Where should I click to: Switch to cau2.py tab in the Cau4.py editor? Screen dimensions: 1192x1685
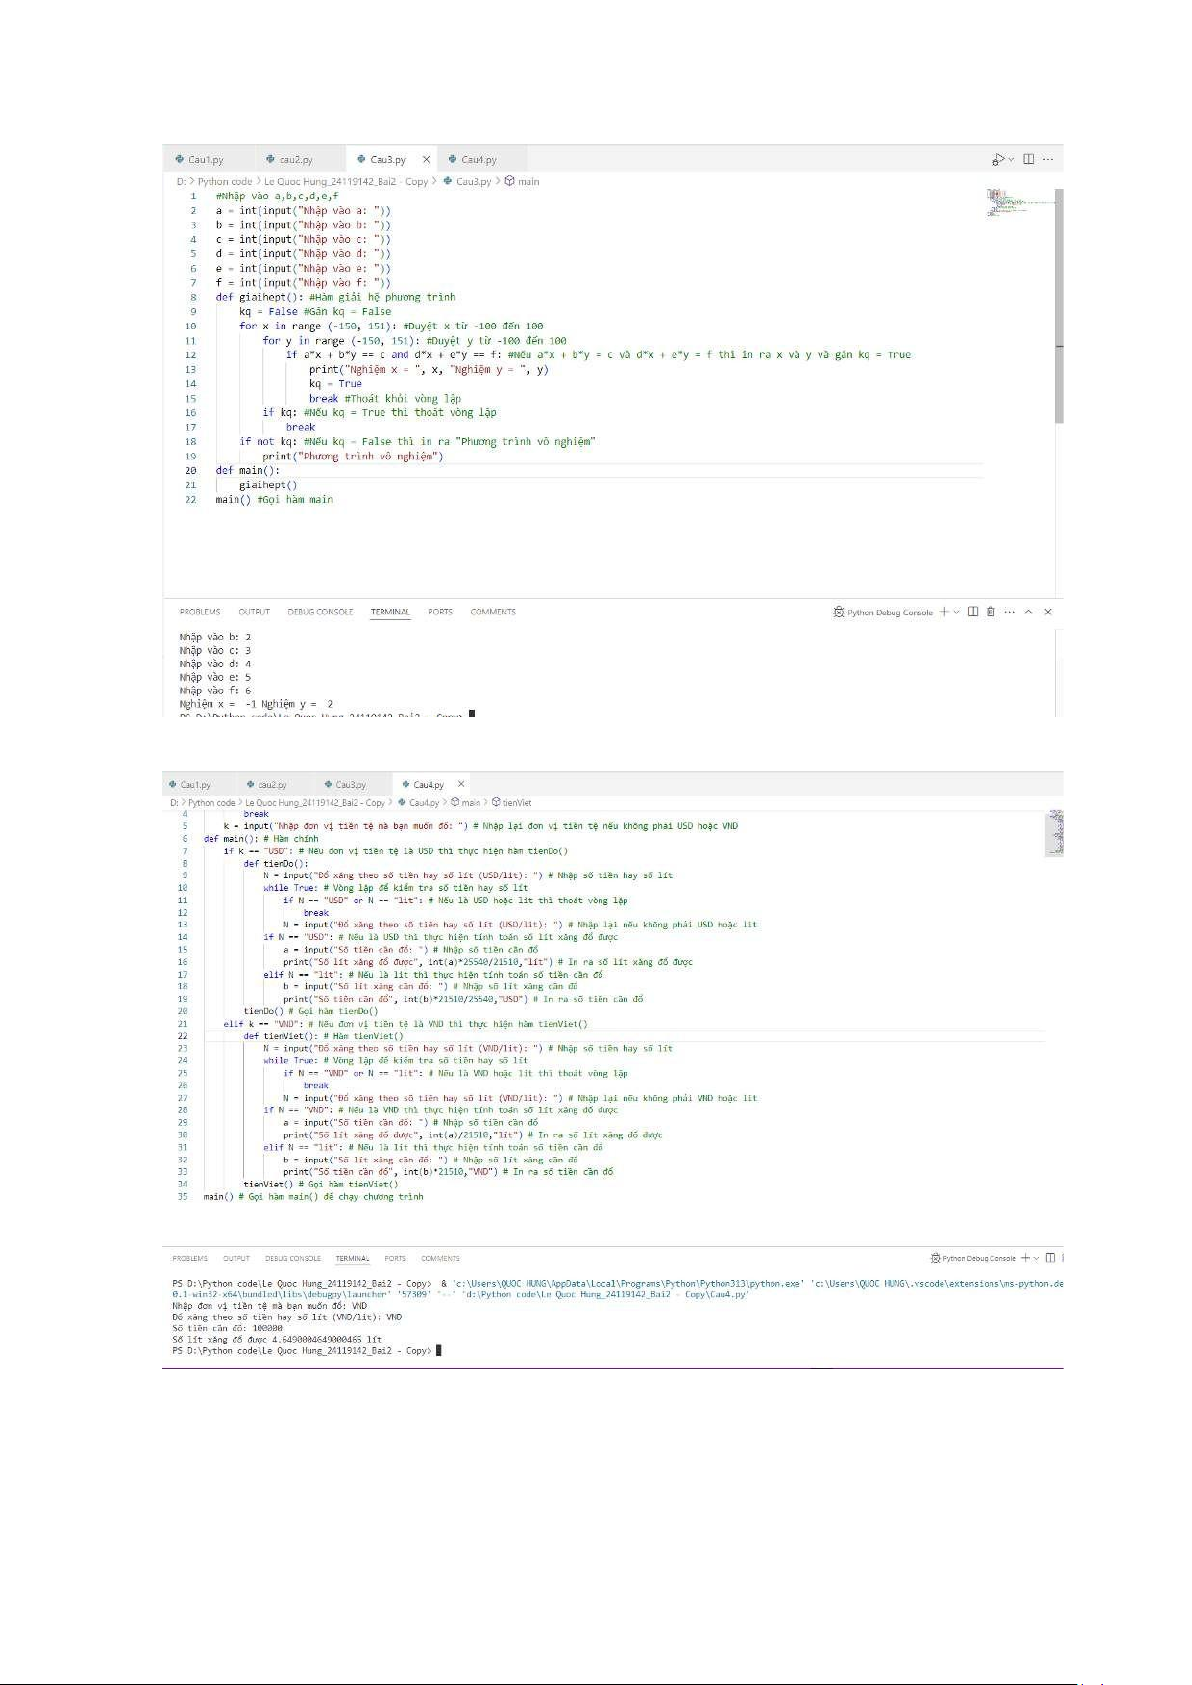pyautogui.click(x=266, y=785)
